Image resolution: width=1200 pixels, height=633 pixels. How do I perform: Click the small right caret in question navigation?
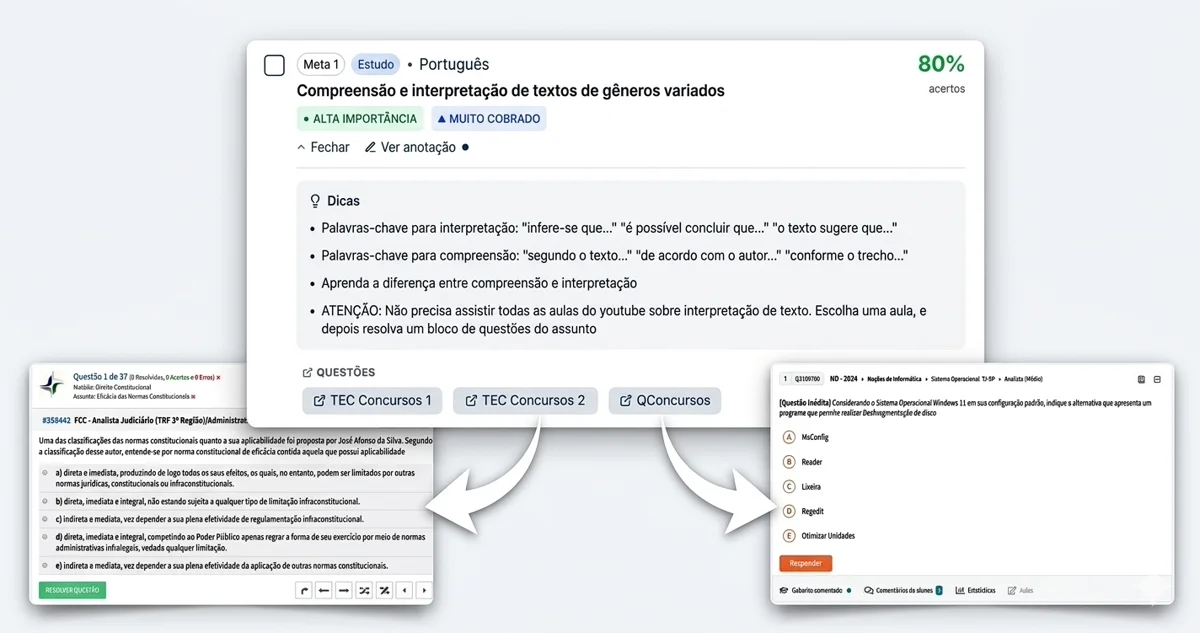tap(424, 590)
